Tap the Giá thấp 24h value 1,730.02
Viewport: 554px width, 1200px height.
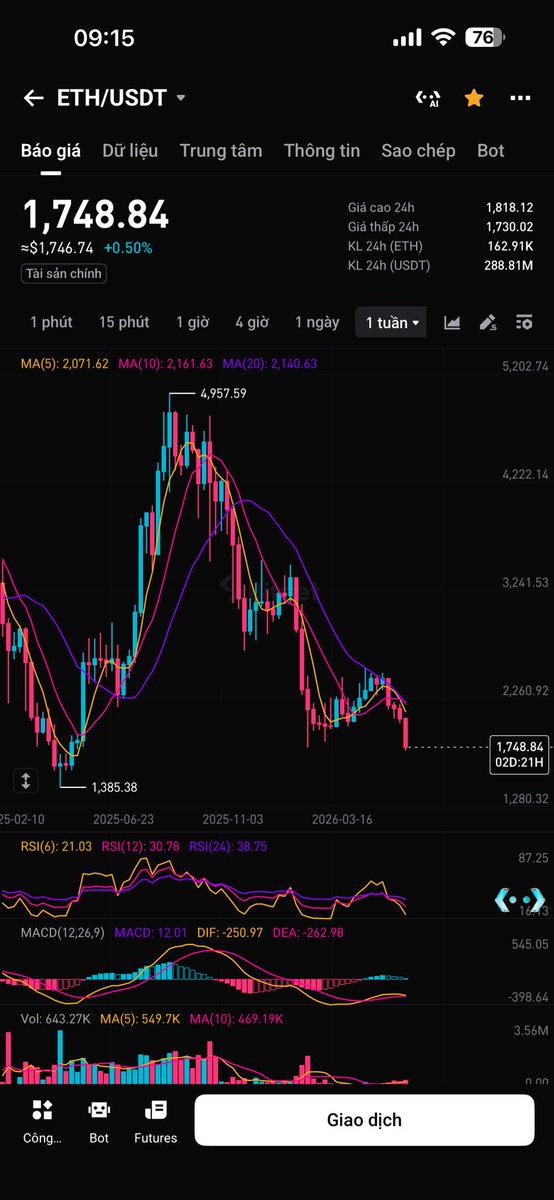click(510, 227)
